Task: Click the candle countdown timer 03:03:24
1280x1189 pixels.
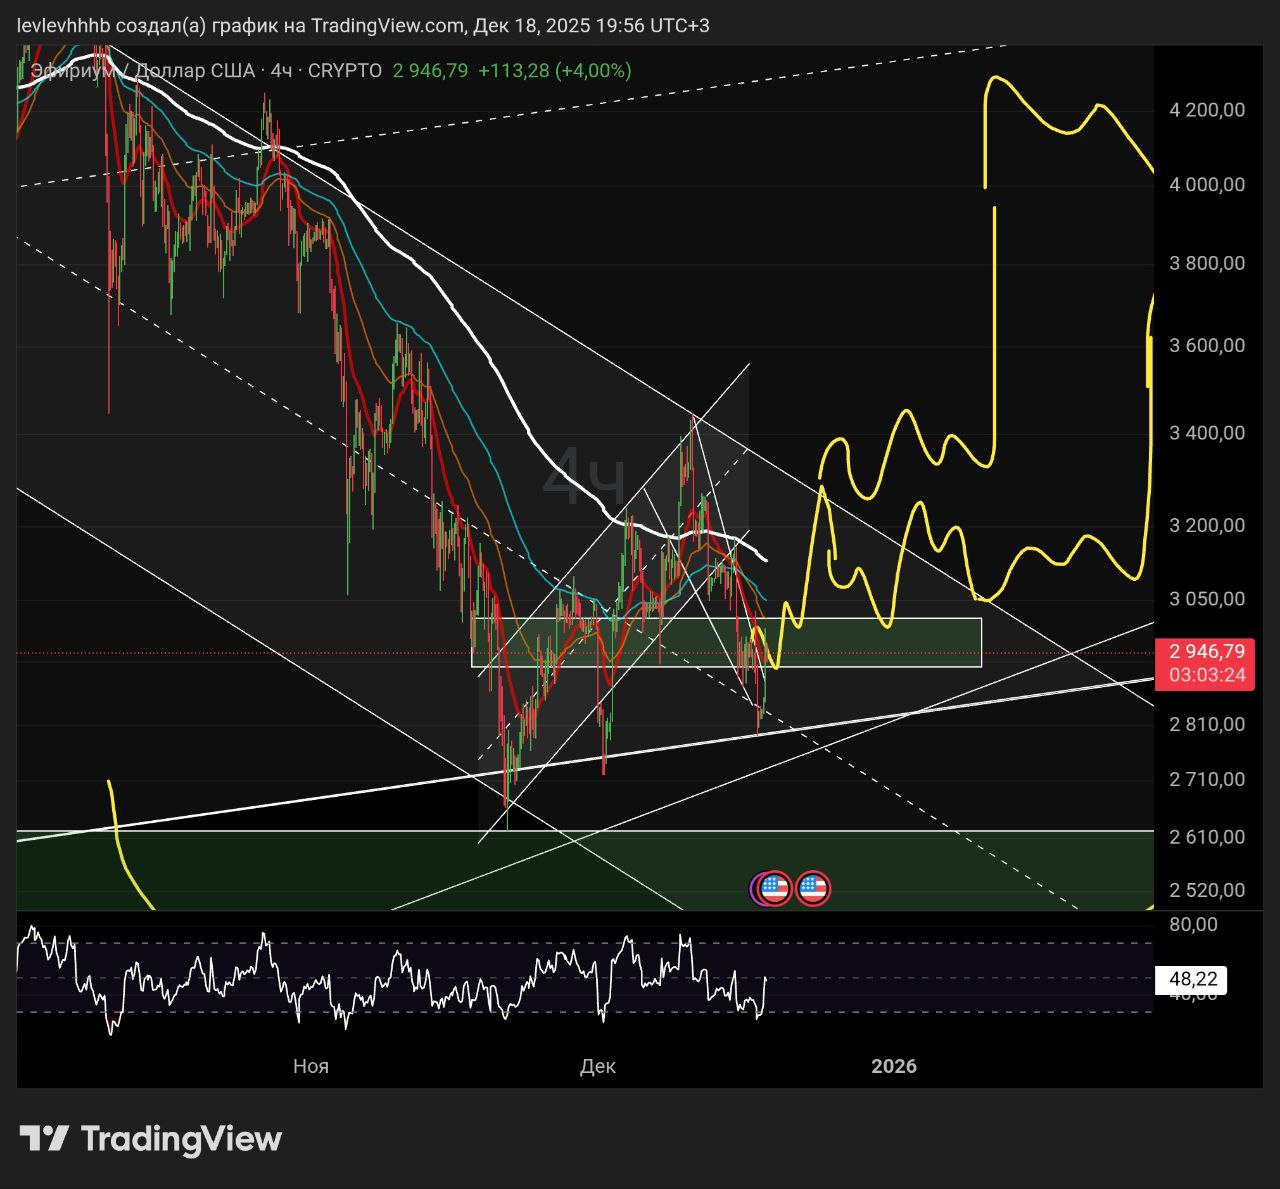Action: (x=1208, y=676)
